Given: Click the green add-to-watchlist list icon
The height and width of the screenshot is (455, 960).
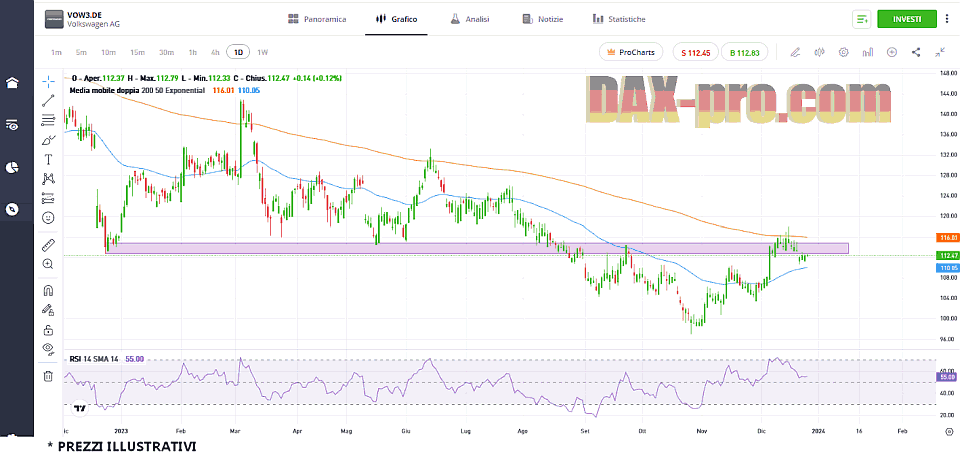Looking at the screenshot, I should (861, 19).
